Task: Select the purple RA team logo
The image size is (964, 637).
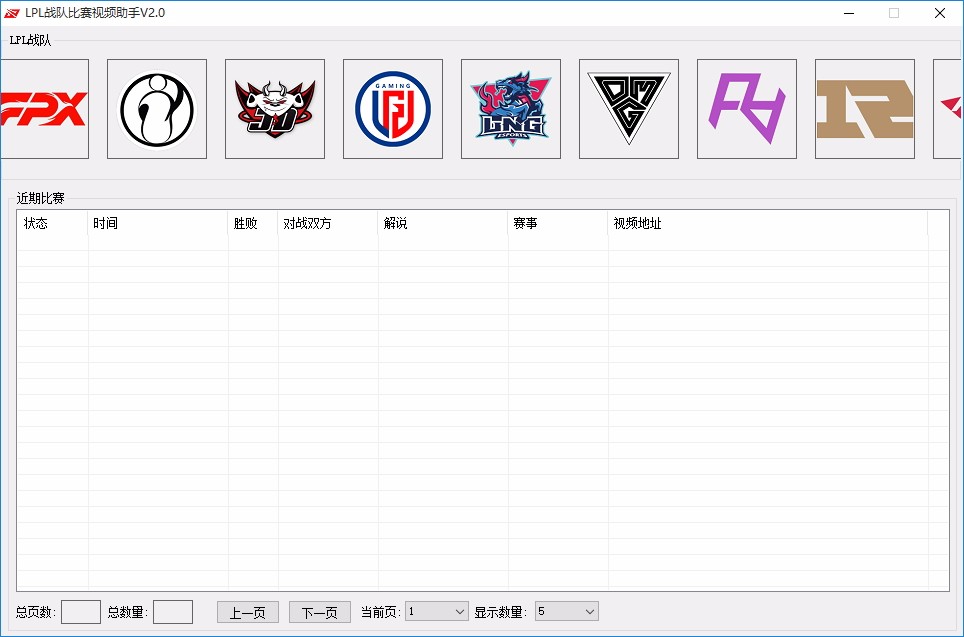Action: pyautogui.click(x=747, y=109)
